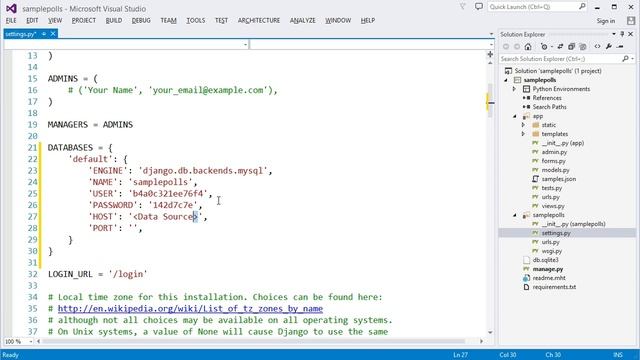Open the editor zoom level 100 % dropdown

click(30, 341)
